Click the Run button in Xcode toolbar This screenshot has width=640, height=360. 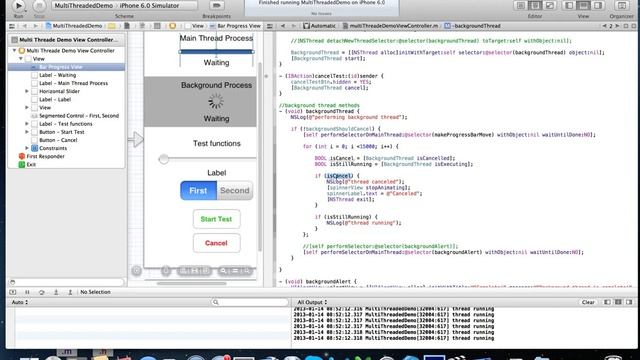point(18,6)
